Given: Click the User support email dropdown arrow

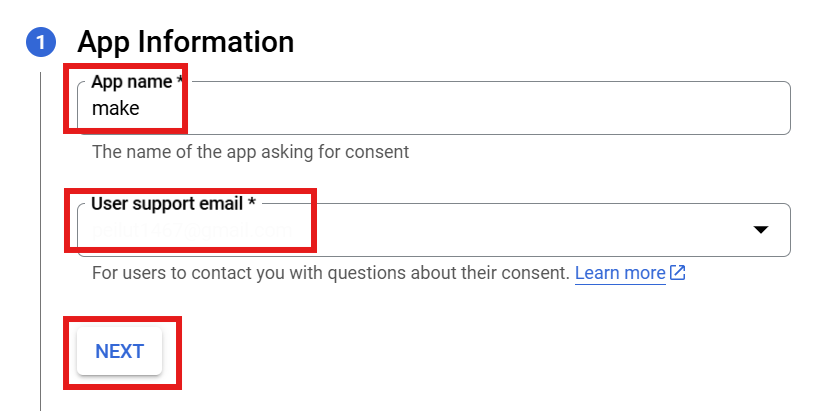Looking at the screenshot, I should click(x=760, y=230).
